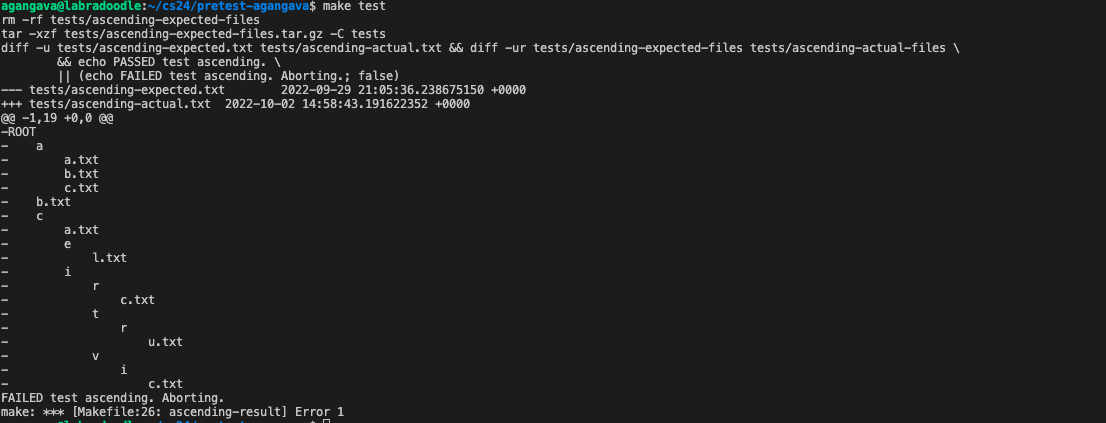The height and width of the screenshot is (423, 1106).
Task: Click the "-ROOT" diff line
Action: click(19, 132)
